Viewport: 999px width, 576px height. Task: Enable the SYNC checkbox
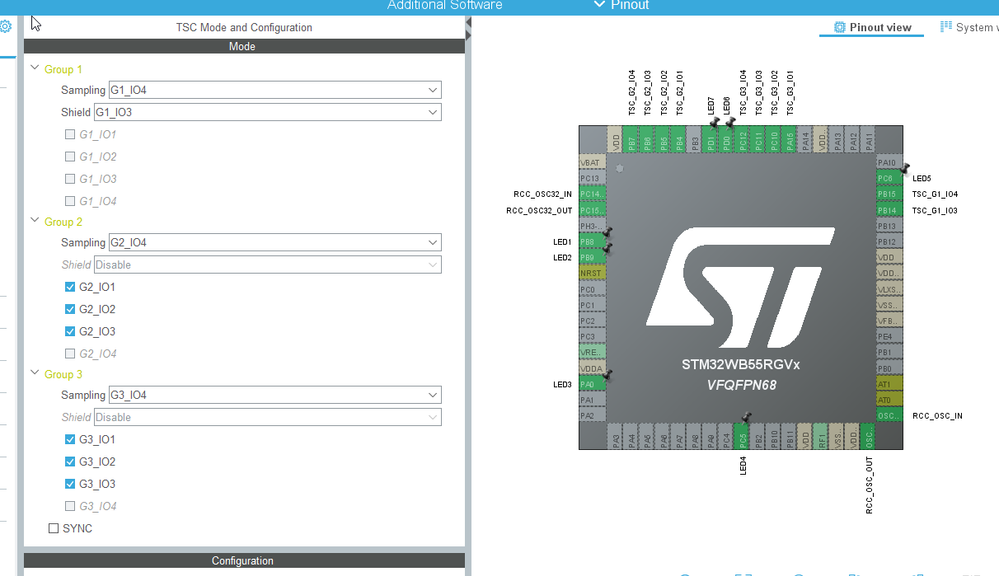(54, 528)
